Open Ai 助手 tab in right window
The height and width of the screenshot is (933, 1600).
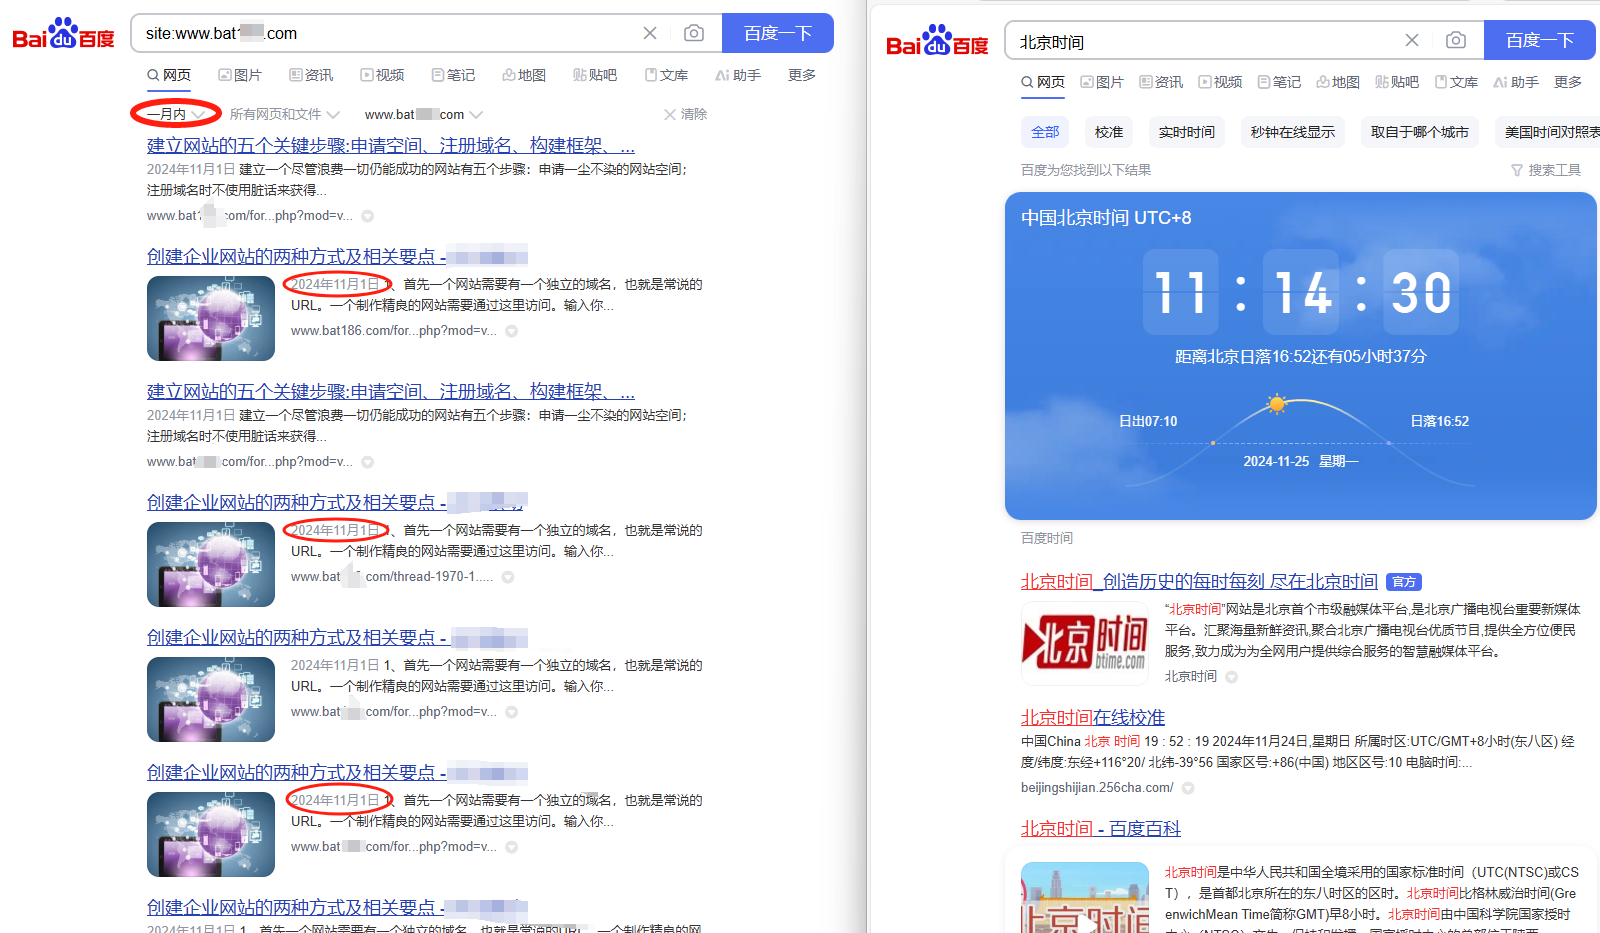[x=1516, y=82]
